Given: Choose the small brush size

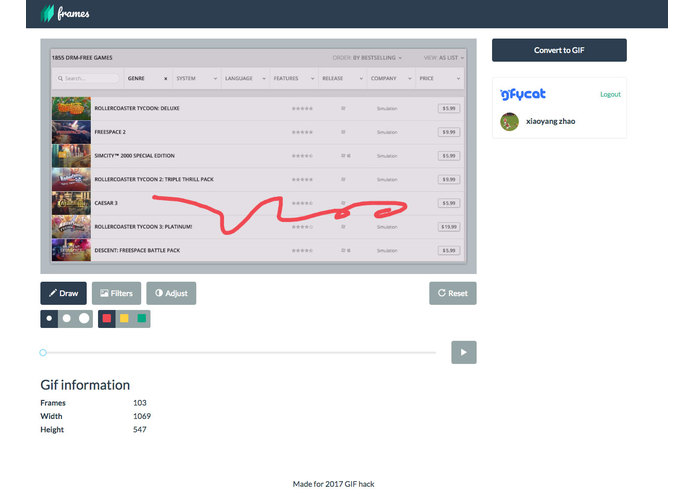Looking at the screenshot, I should [x=49, y=319].
